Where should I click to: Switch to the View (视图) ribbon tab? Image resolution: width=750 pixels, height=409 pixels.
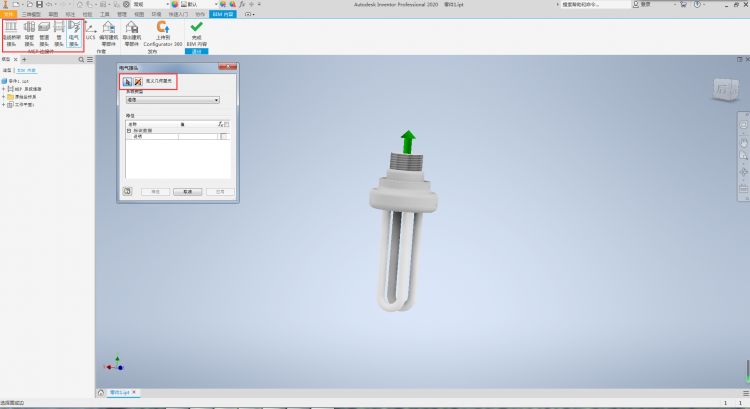[x=139, y=14]
